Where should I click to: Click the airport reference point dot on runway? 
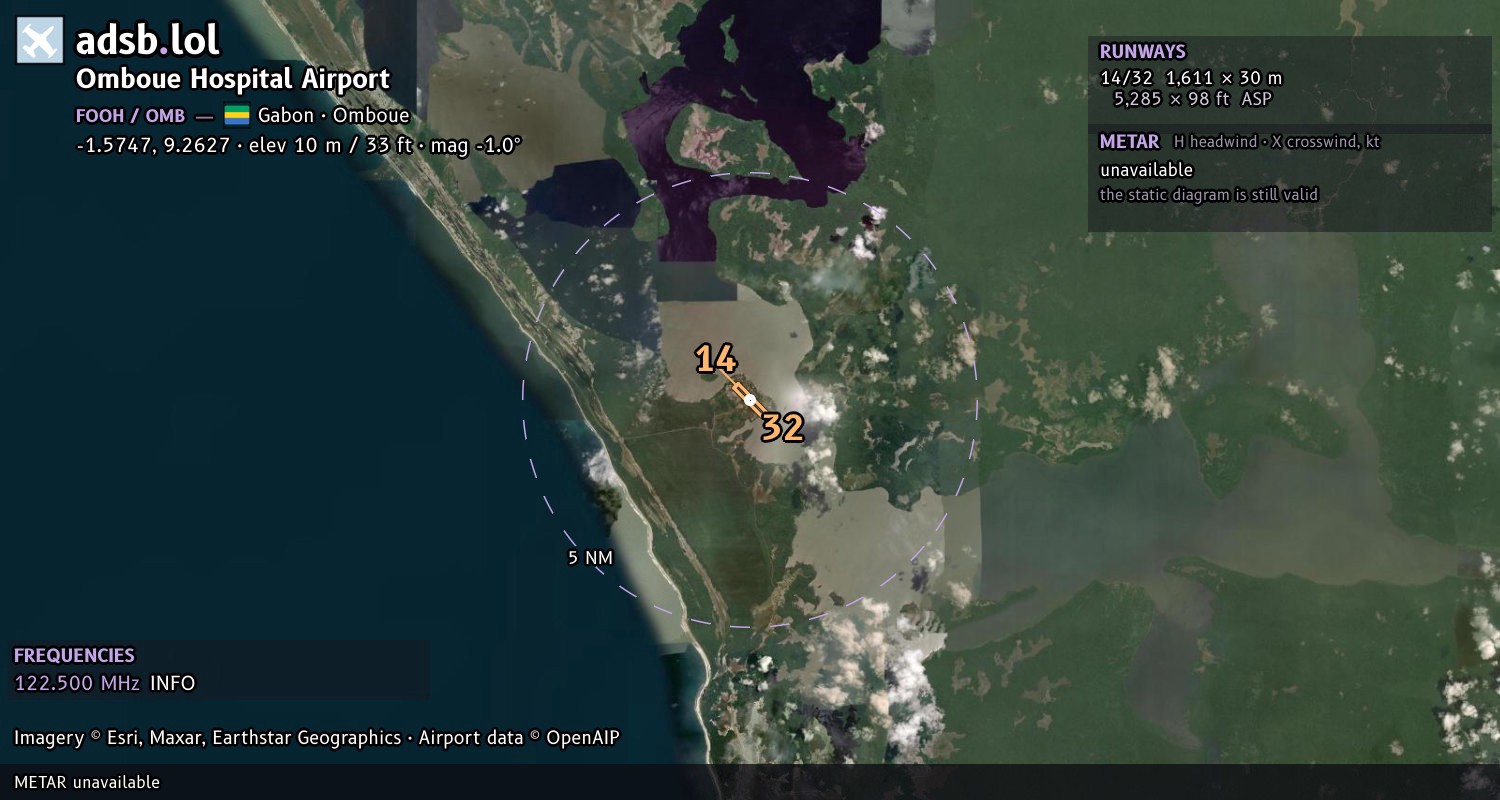[x=750, y=400]
